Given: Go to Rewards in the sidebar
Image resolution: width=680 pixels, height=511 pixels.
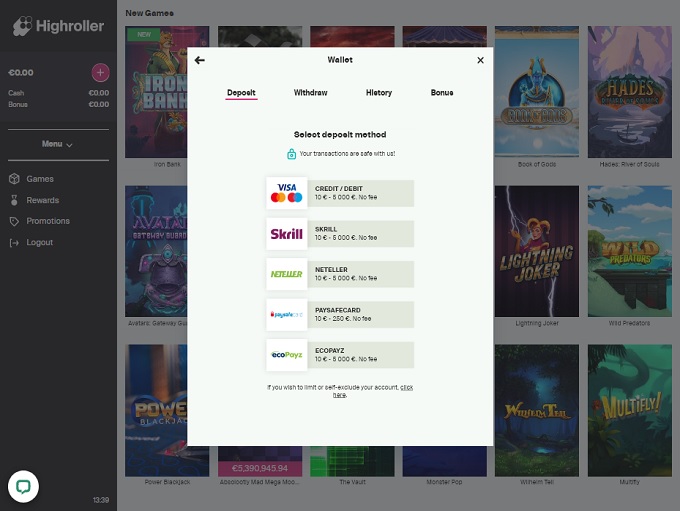Looking at the screenshot, I should click(x=42, y=200).
